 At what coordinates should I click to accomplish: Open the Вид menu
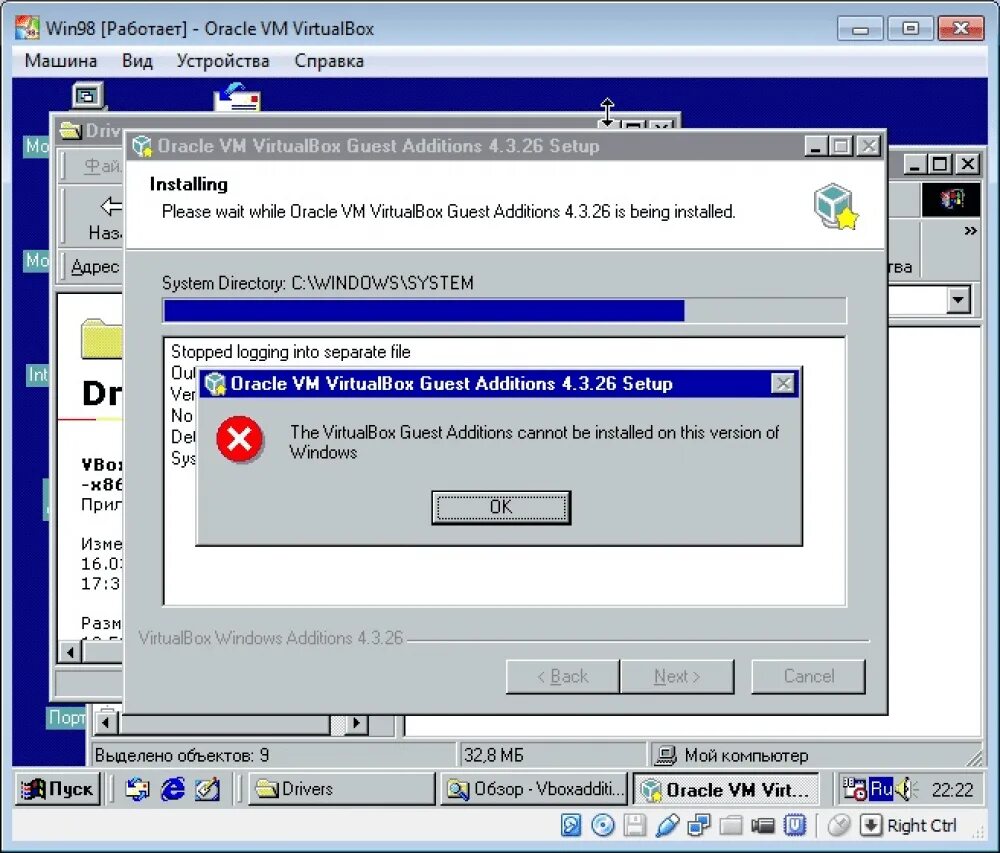tap(137, 61)
